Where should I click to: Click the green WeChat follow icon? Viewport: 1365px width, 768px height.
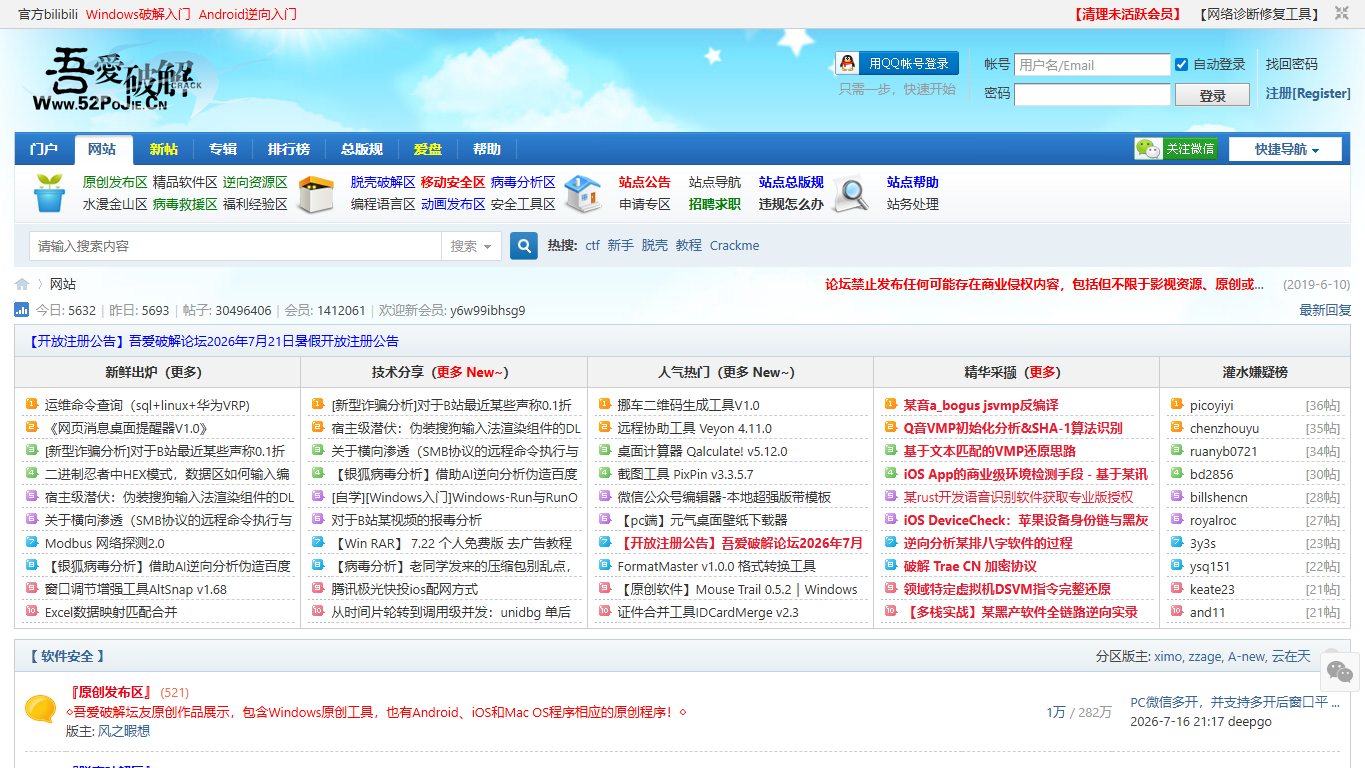coord(1148,149)
